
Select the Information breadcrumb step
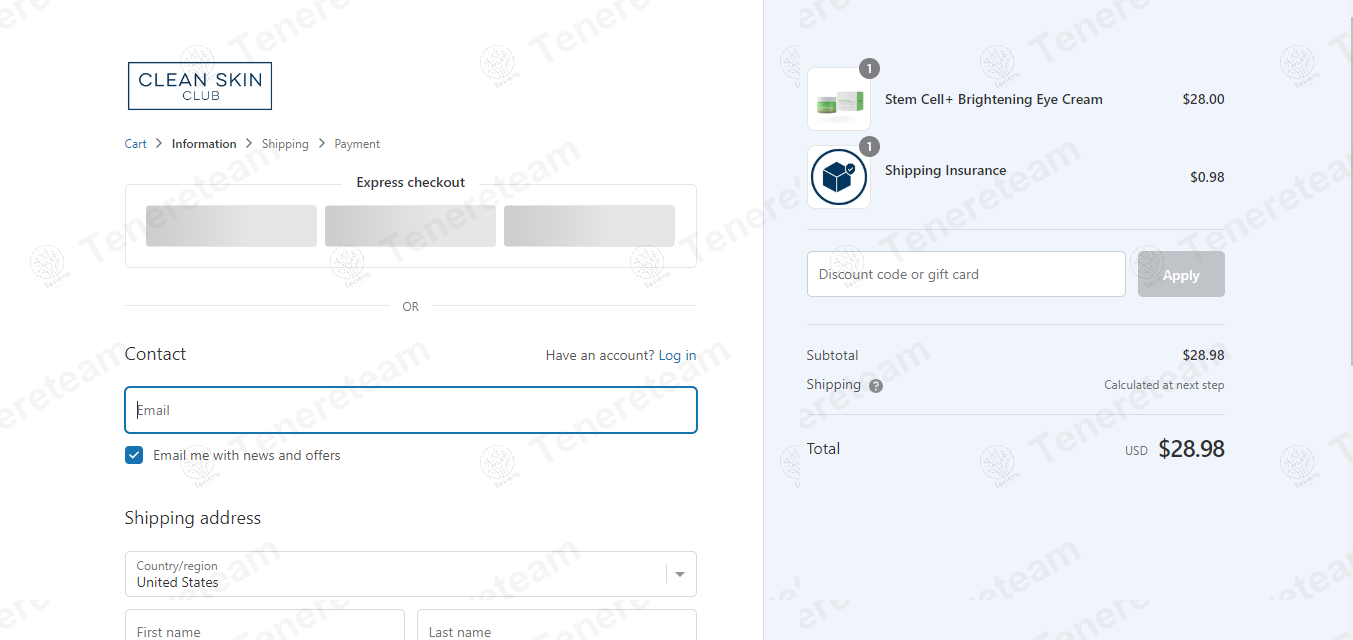pos(204,144)
